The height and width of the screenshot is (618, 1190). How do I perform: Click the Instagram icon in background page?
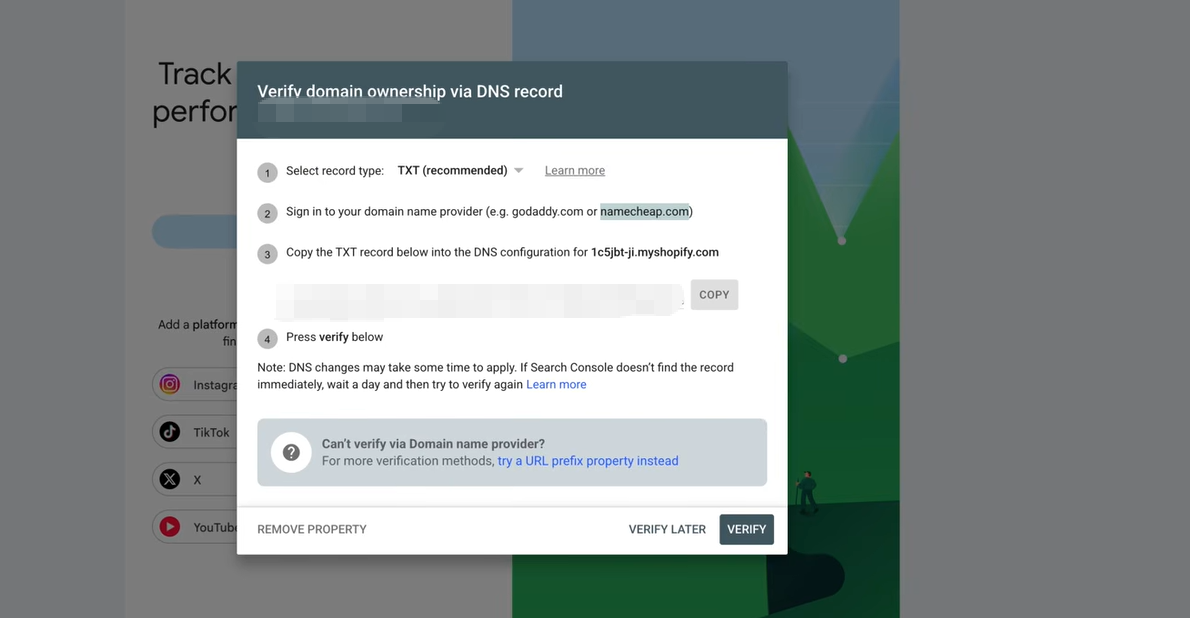click(x=170, y=384)
